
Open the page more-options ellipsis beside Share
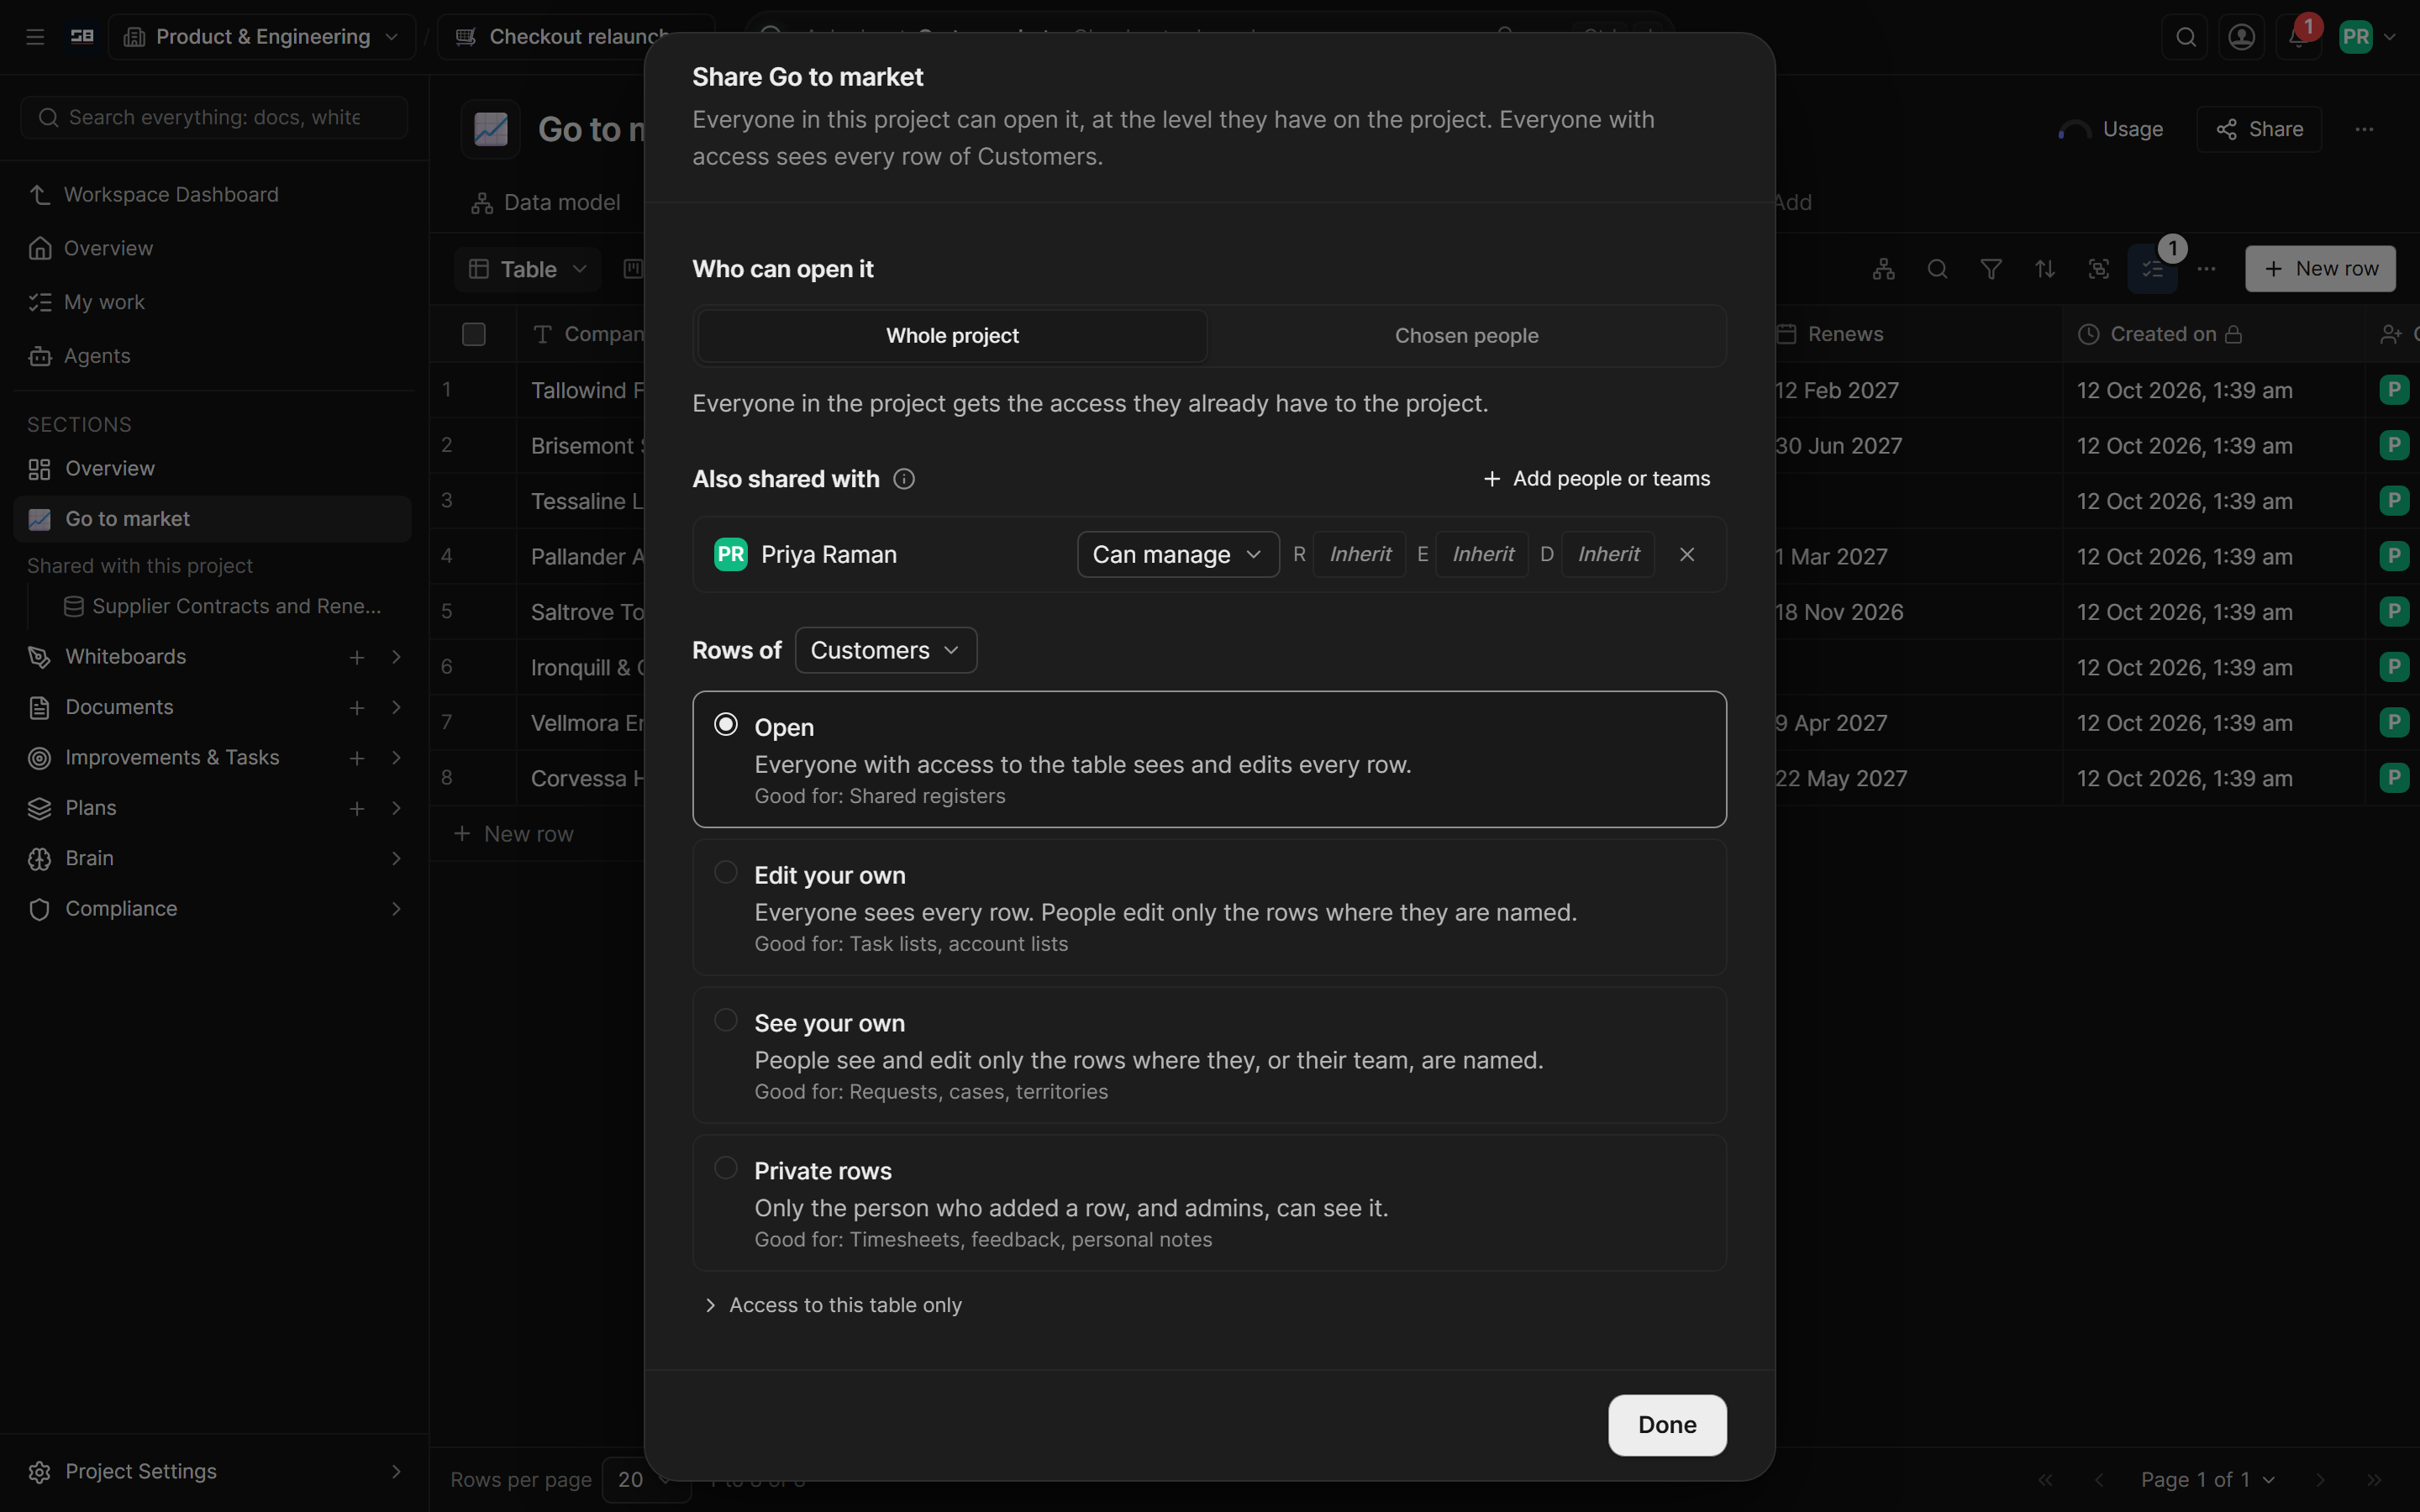(x=2364, y=129)
